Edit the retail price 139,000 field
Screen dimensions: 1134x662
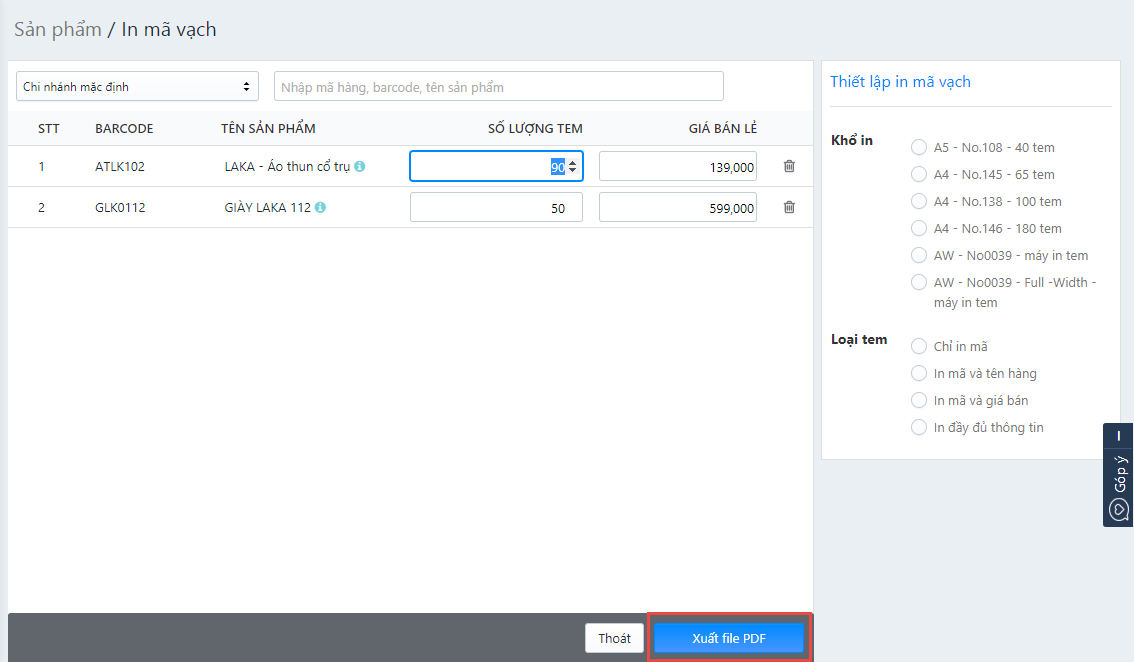click(x=677, y=167)
